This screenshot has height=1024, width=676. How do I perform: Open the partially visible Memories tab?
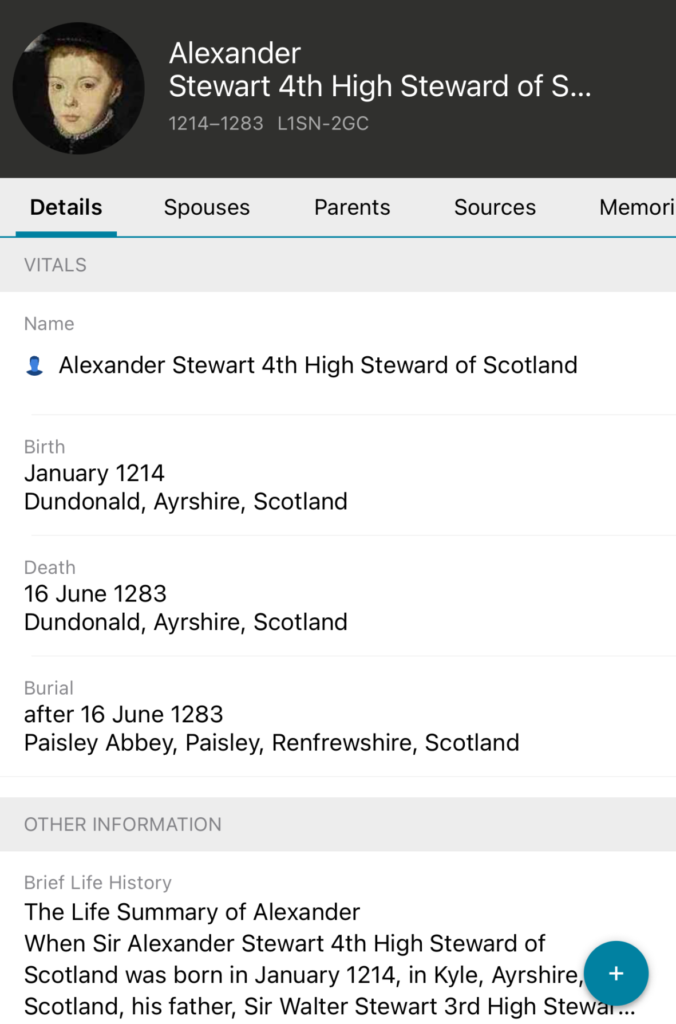tap(636, 207)
